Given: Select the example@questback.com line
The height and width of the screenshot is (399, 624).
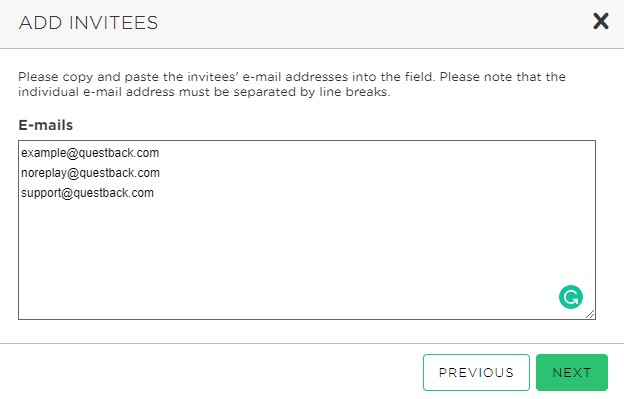Looking at the screenshot, I should [x=90, y=153].
